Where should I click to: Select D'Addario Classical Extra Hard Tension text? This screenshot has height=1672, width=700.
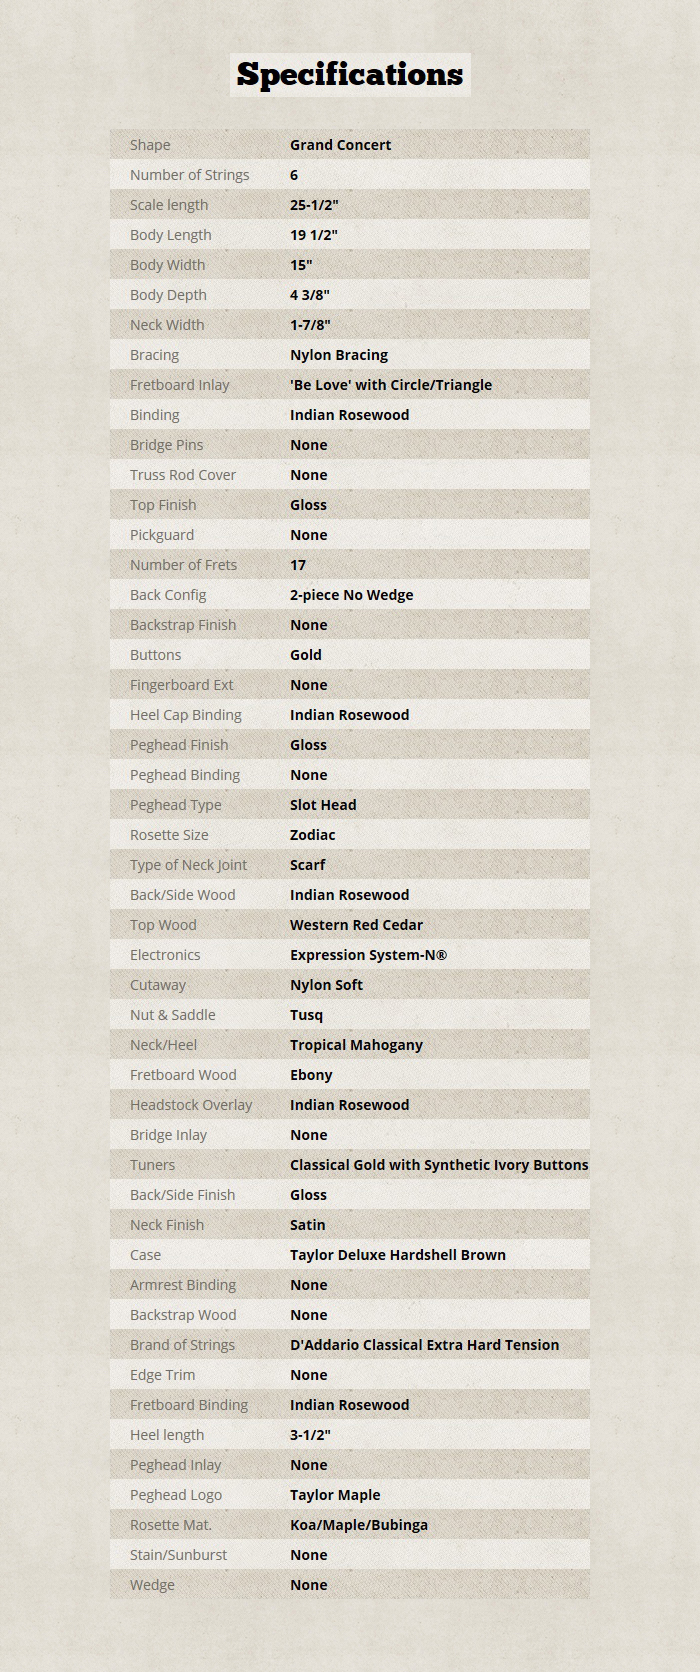pyautogui.click(x=424, y=1345)
